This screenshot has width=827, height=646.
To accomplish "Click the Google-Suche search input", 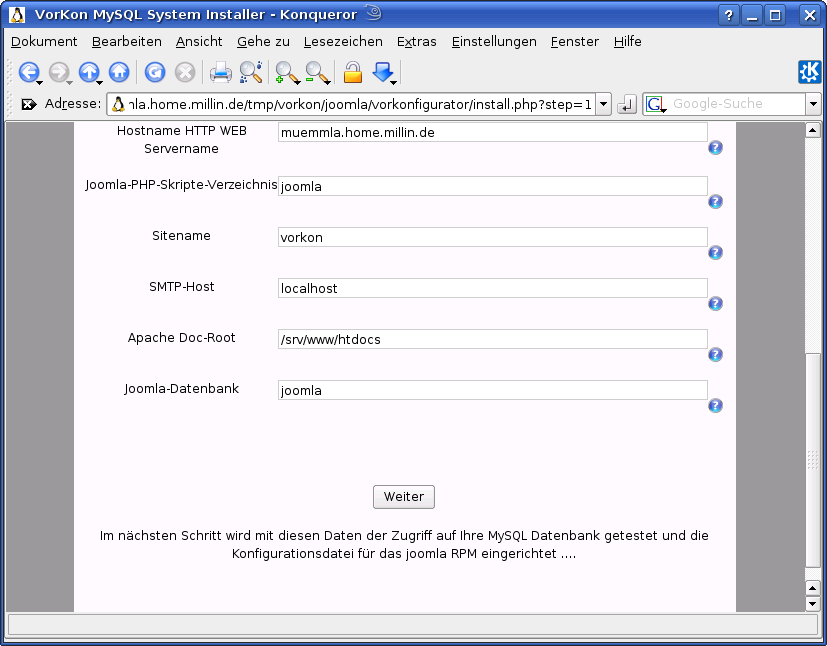I will click(737, 104).
